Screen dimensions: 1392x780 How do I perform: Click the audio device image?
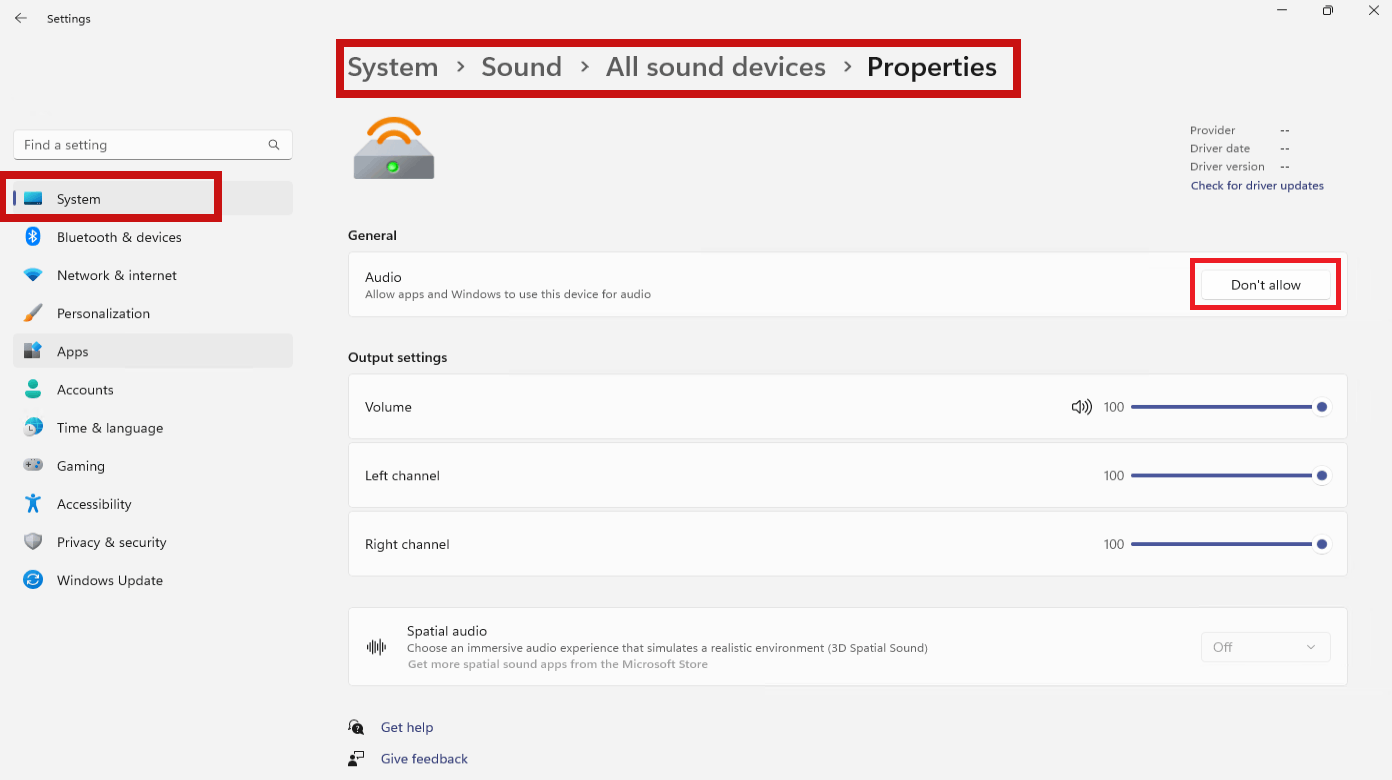click(x=394, y=148)
